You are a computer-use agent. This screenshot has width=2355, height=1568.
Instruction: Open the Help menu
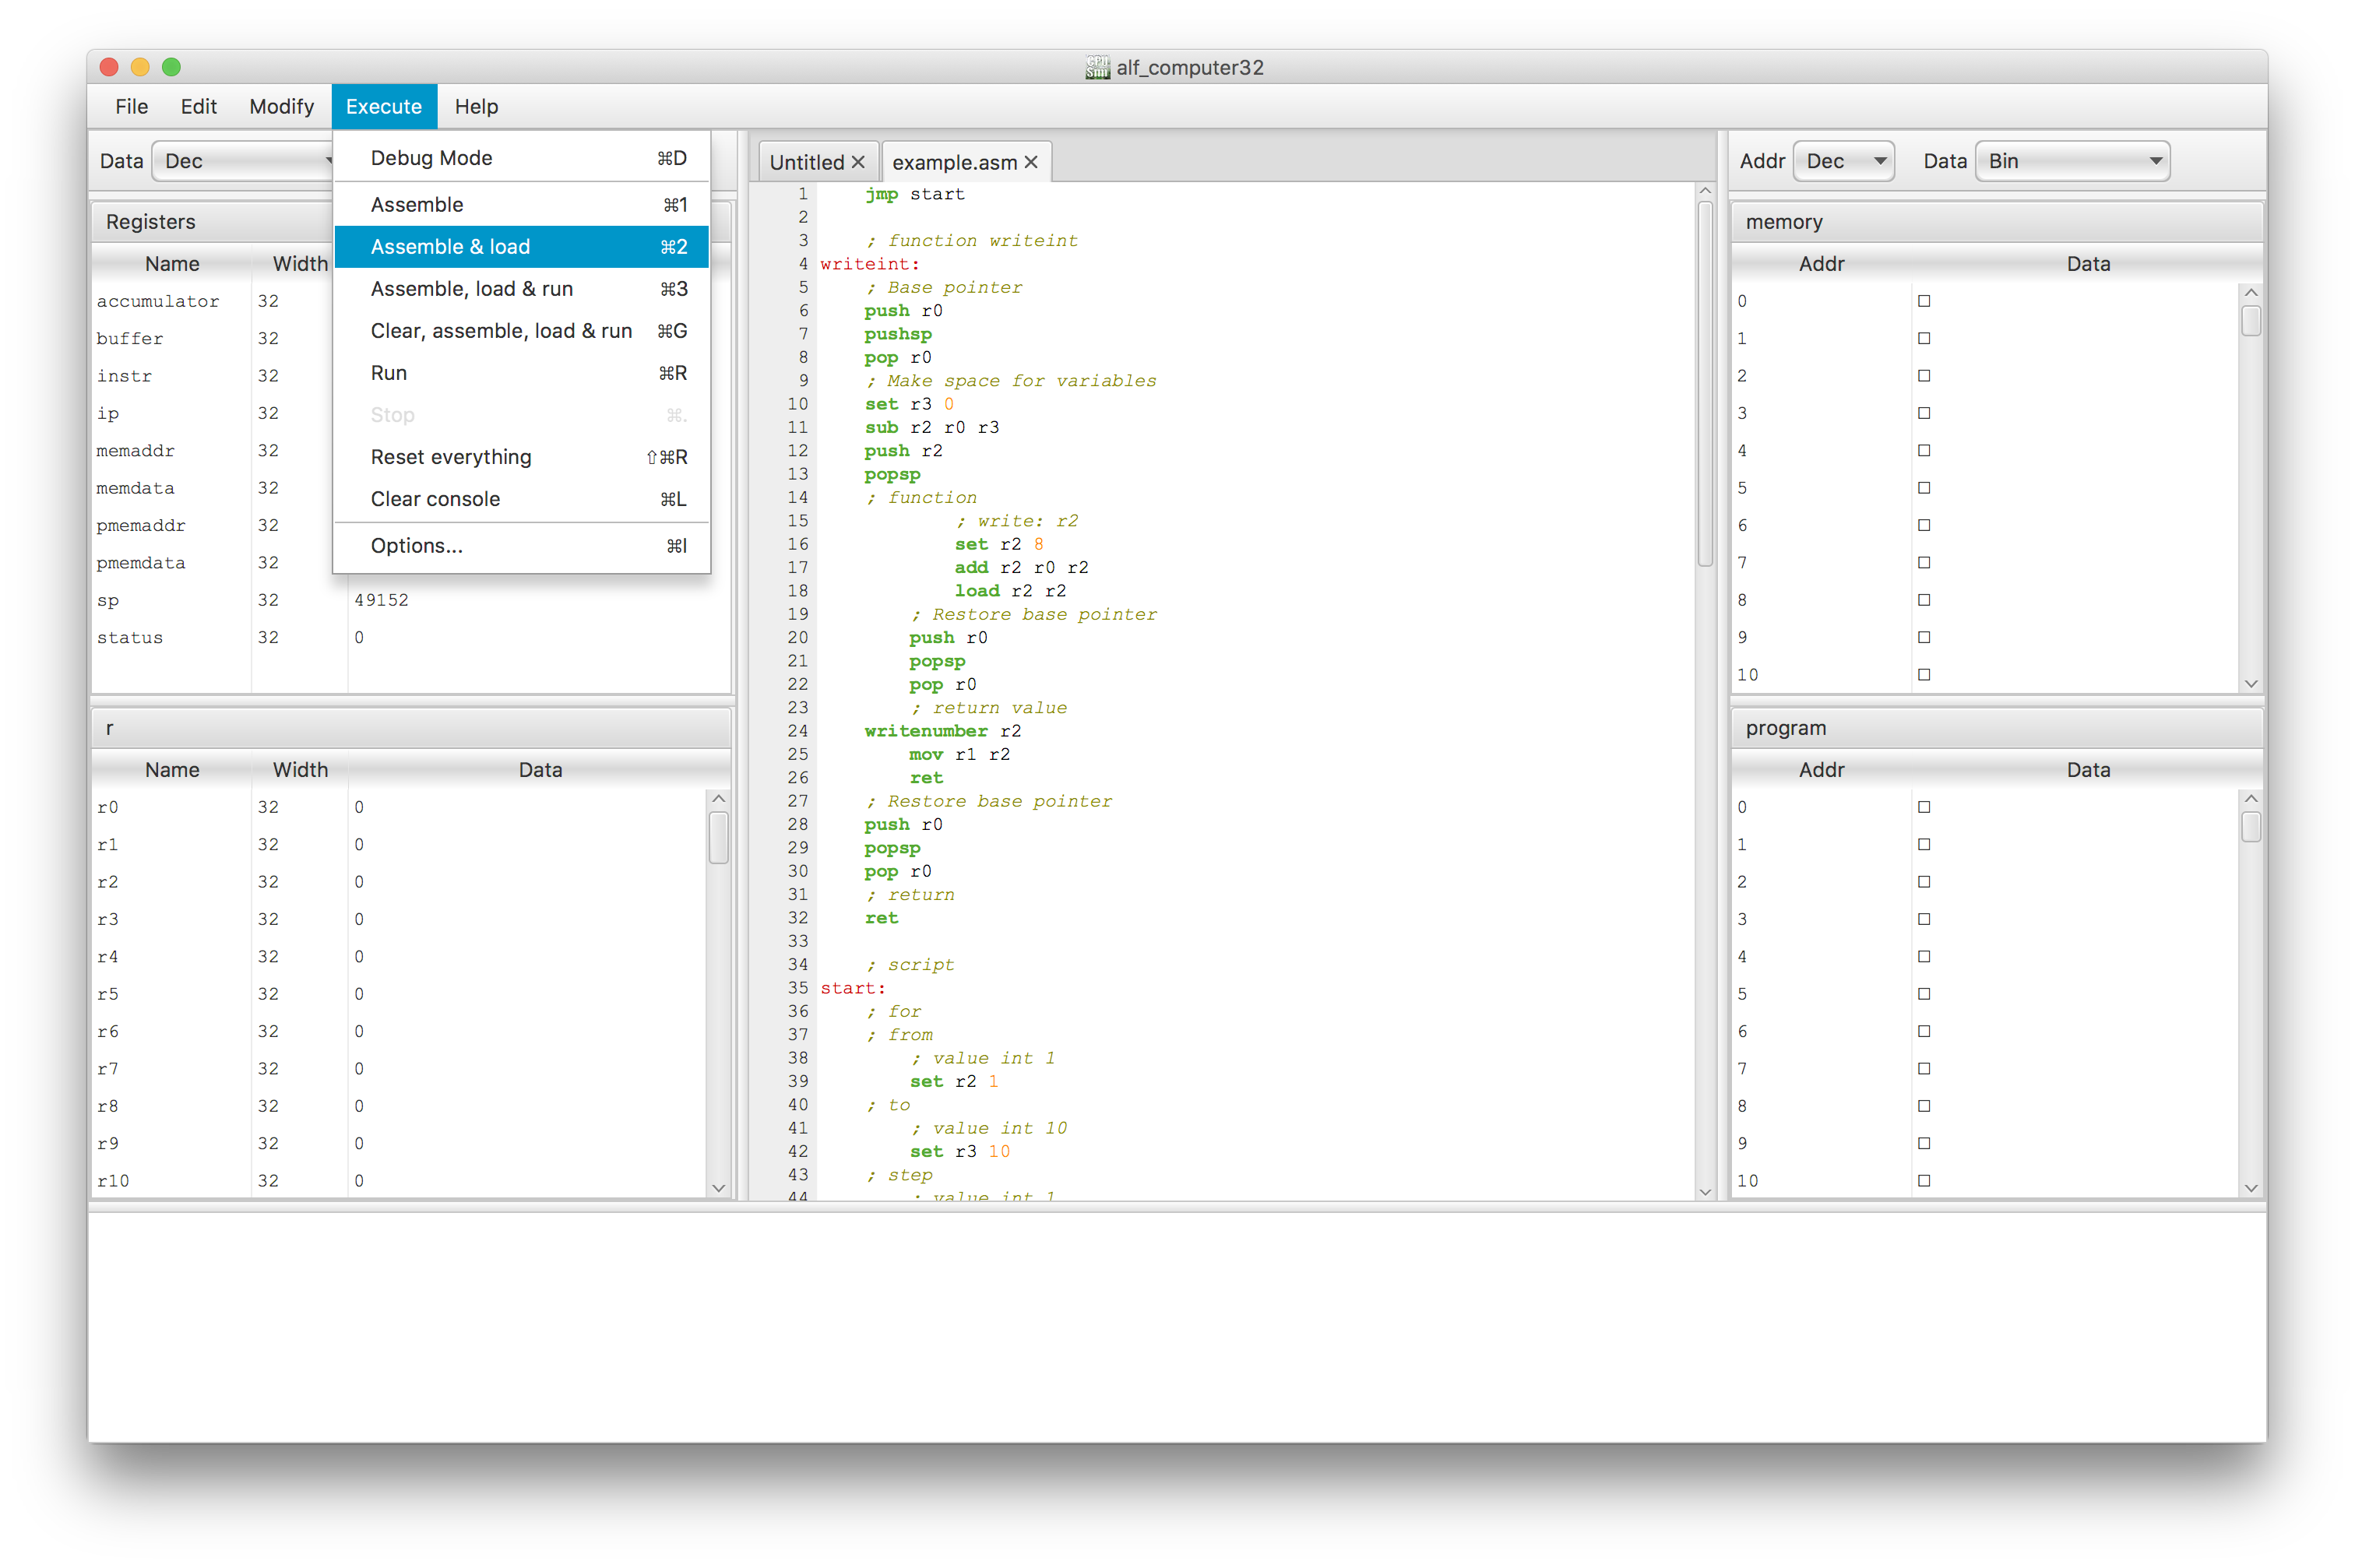click(476, 106)
